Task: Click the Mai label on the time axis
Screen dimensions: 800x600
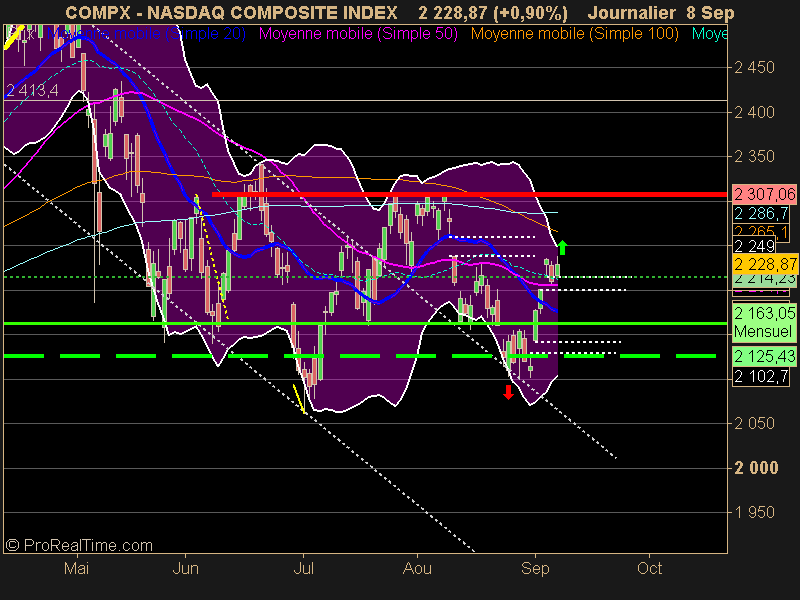Action: coord(77,568)
